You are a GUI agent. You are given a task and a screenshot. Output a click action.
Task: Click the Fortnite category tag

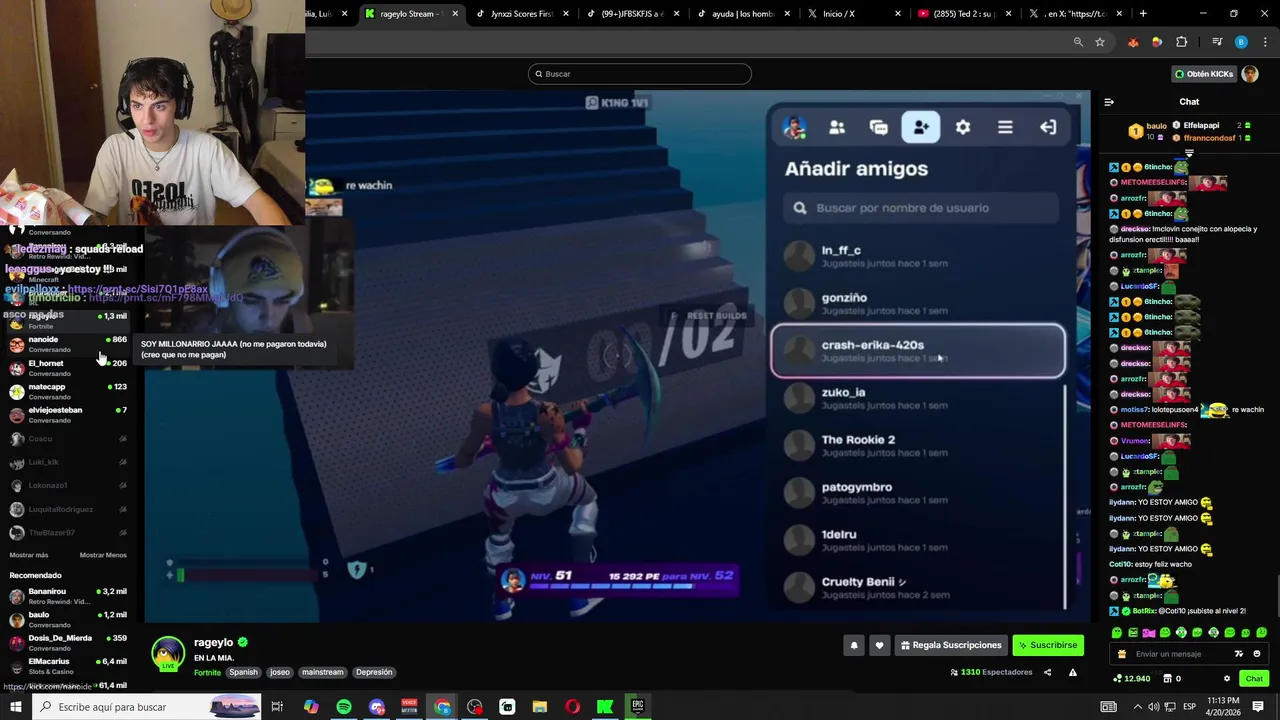207,672
